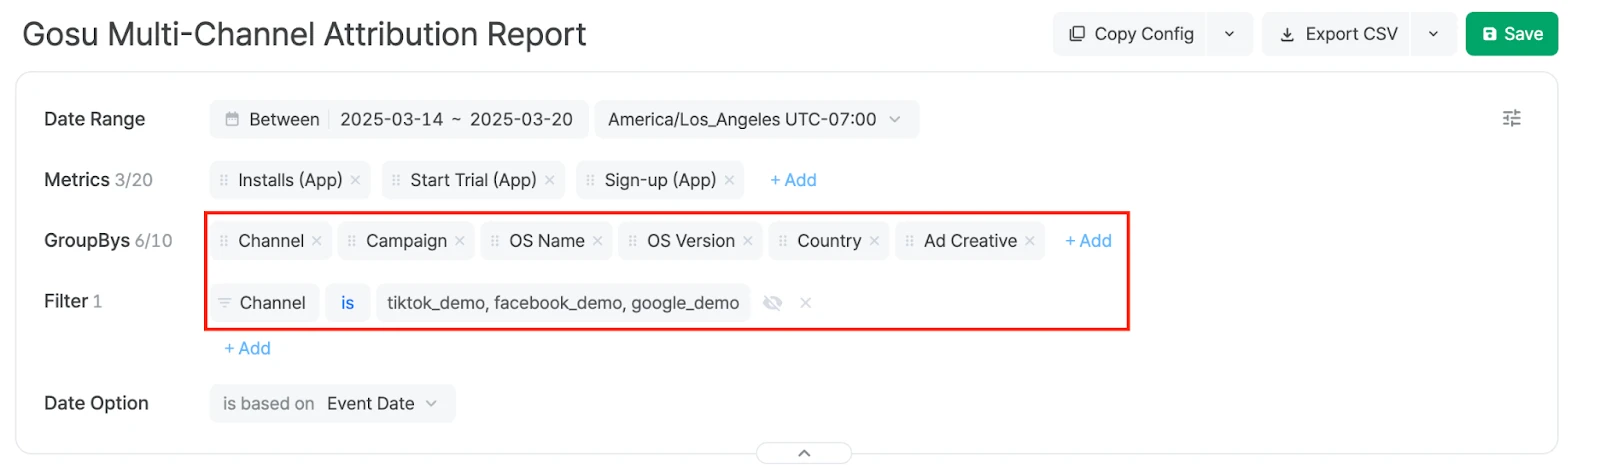Remove the OS Version group-by
Screen dimensions: 1600x466
click(747, 241)
